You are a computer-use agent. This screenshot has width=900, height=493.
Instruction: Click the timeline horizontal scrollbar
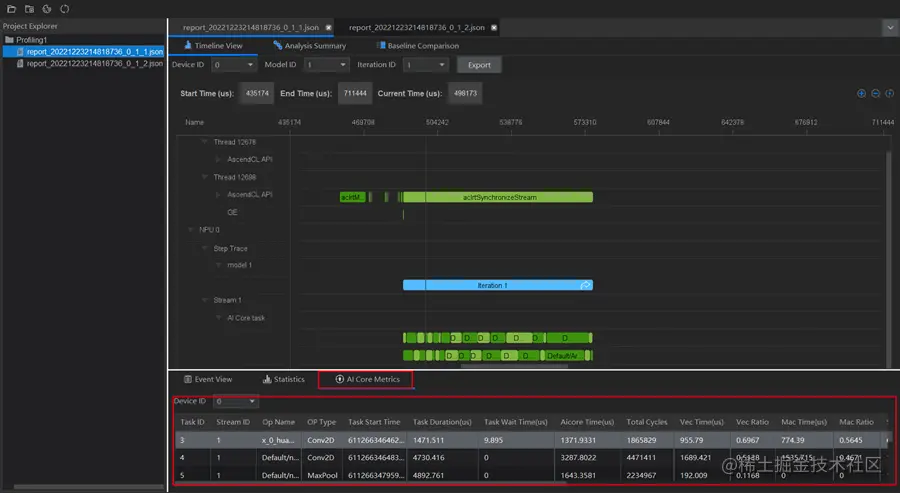(514, 366)
